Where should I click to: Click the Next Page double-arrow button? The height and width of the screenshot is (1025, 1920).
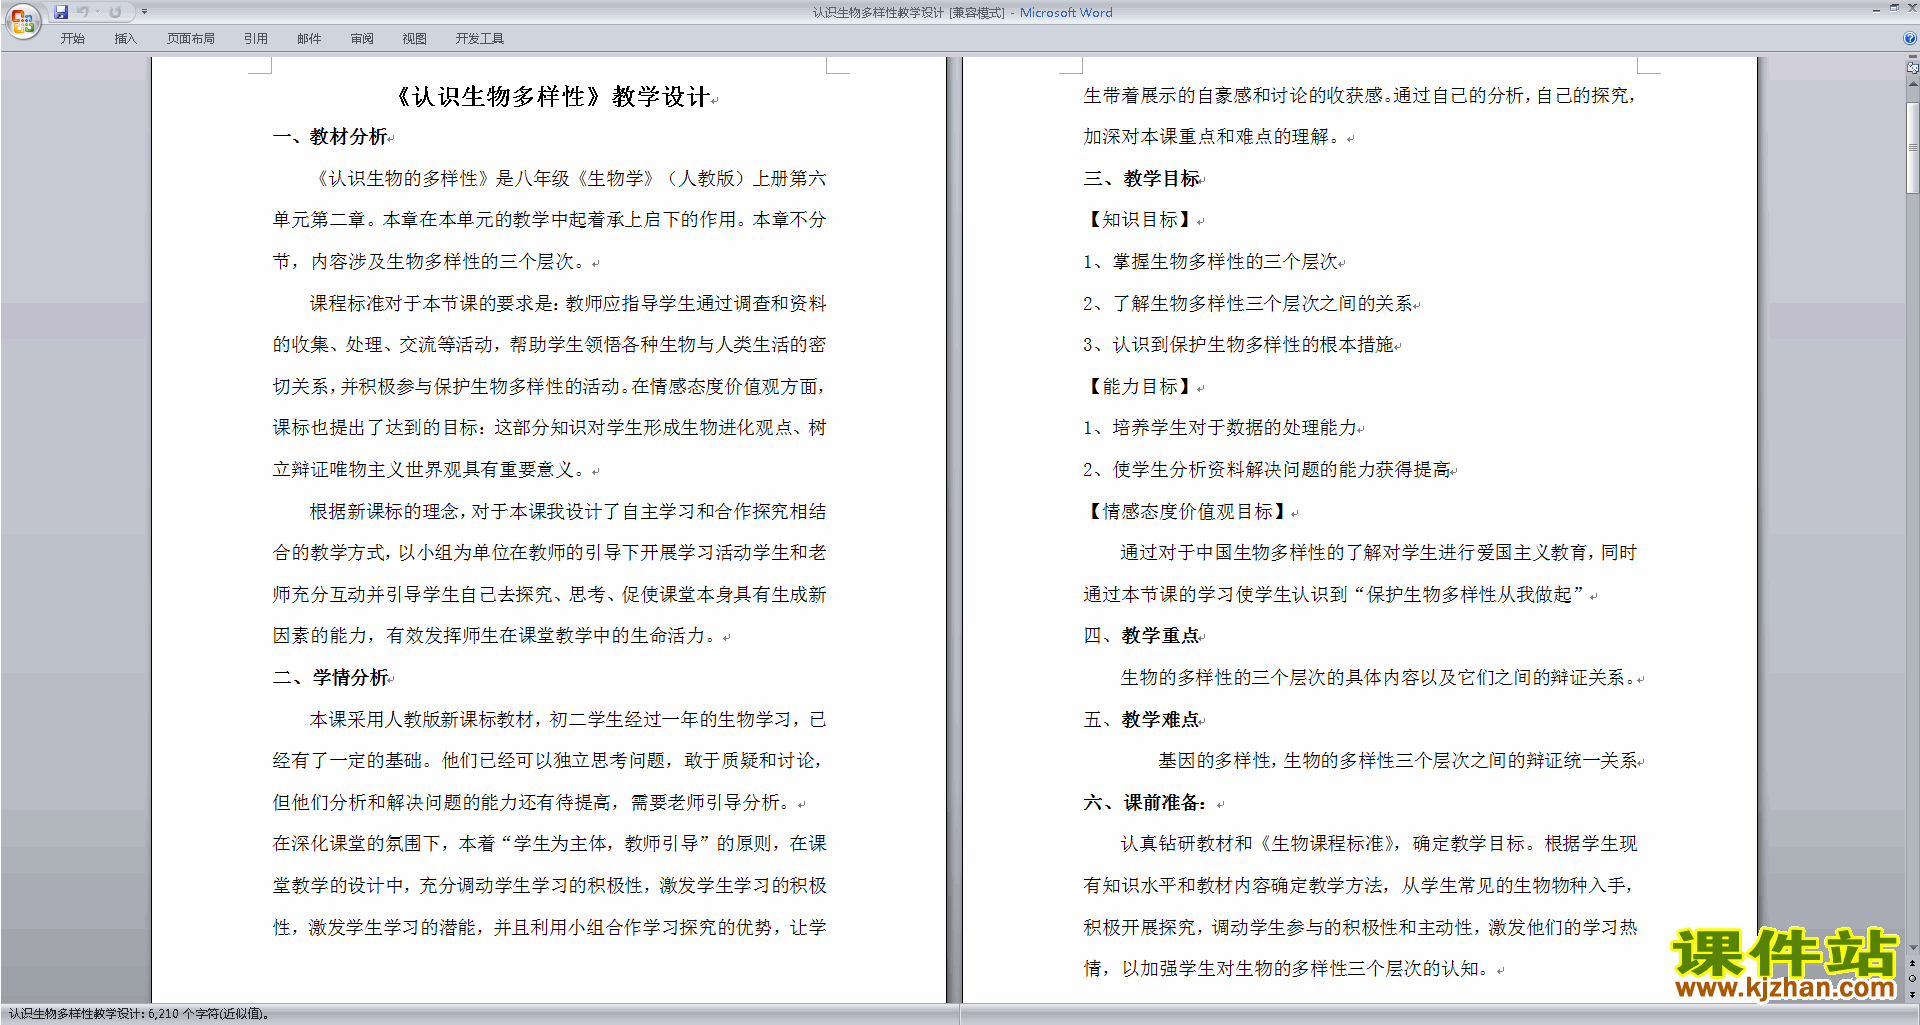[1913, 994]
